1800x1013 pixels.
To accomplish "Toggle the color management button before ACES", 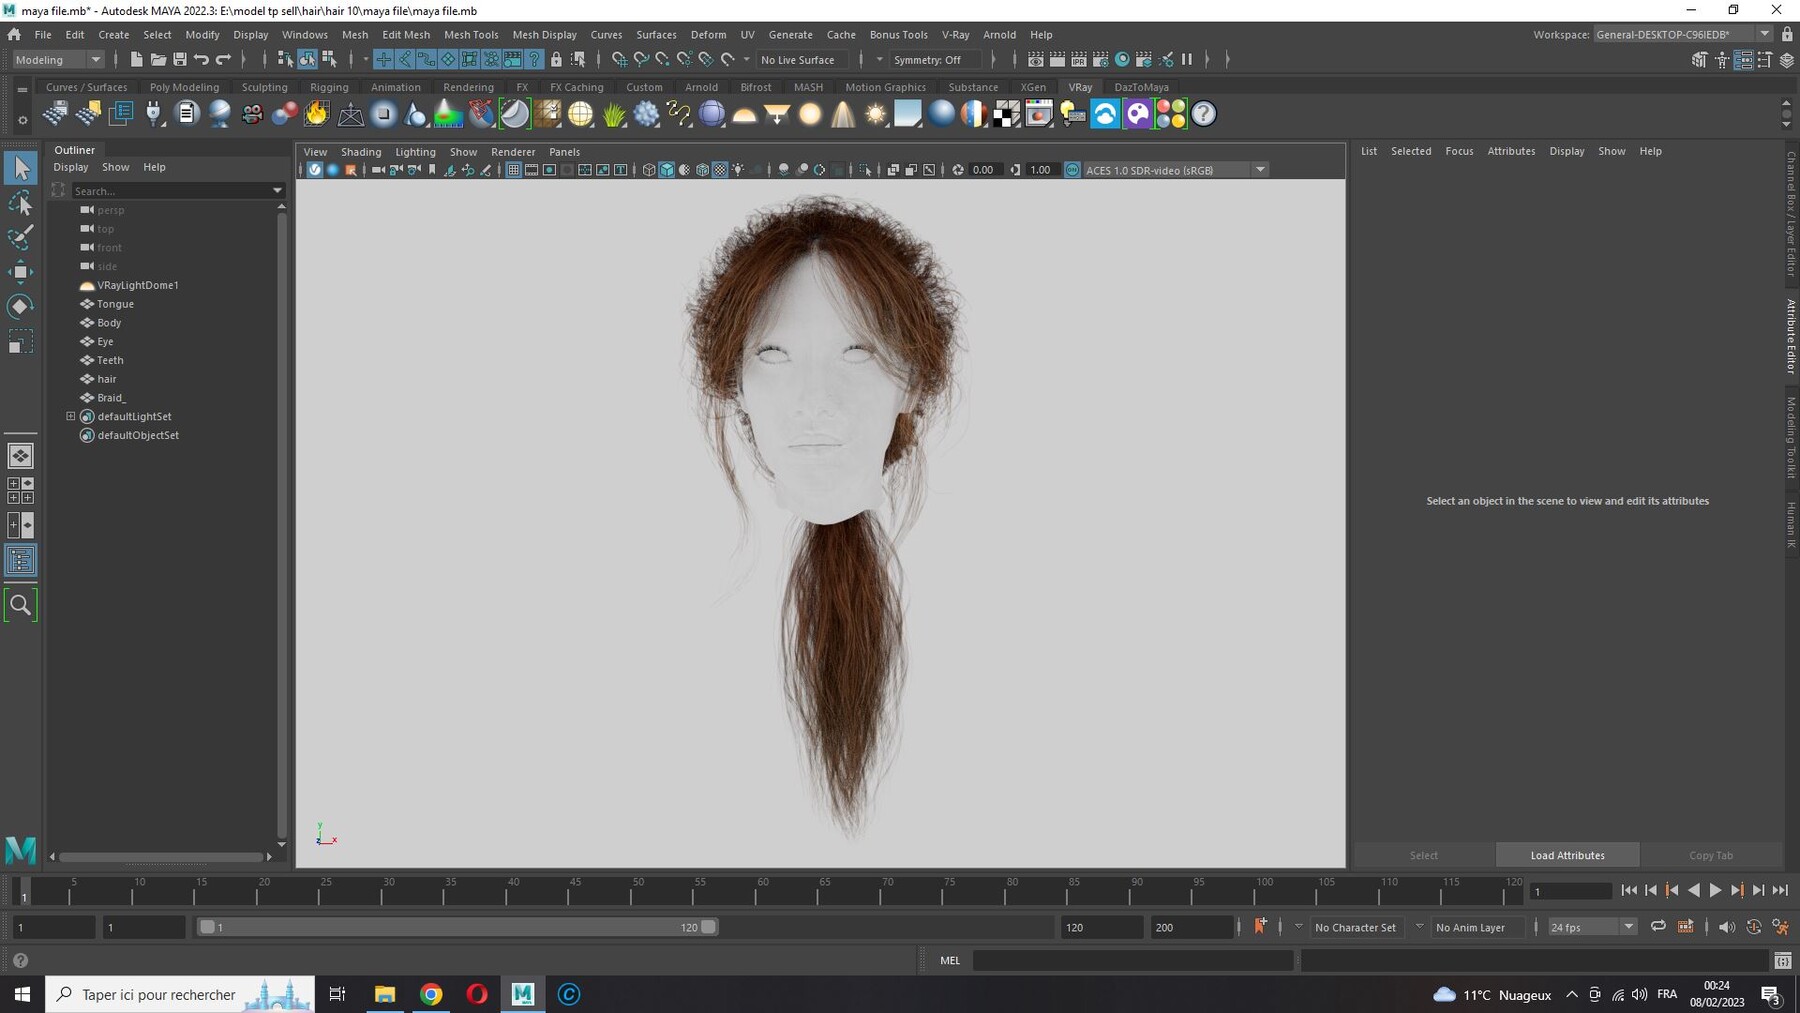I will 1072,170.
